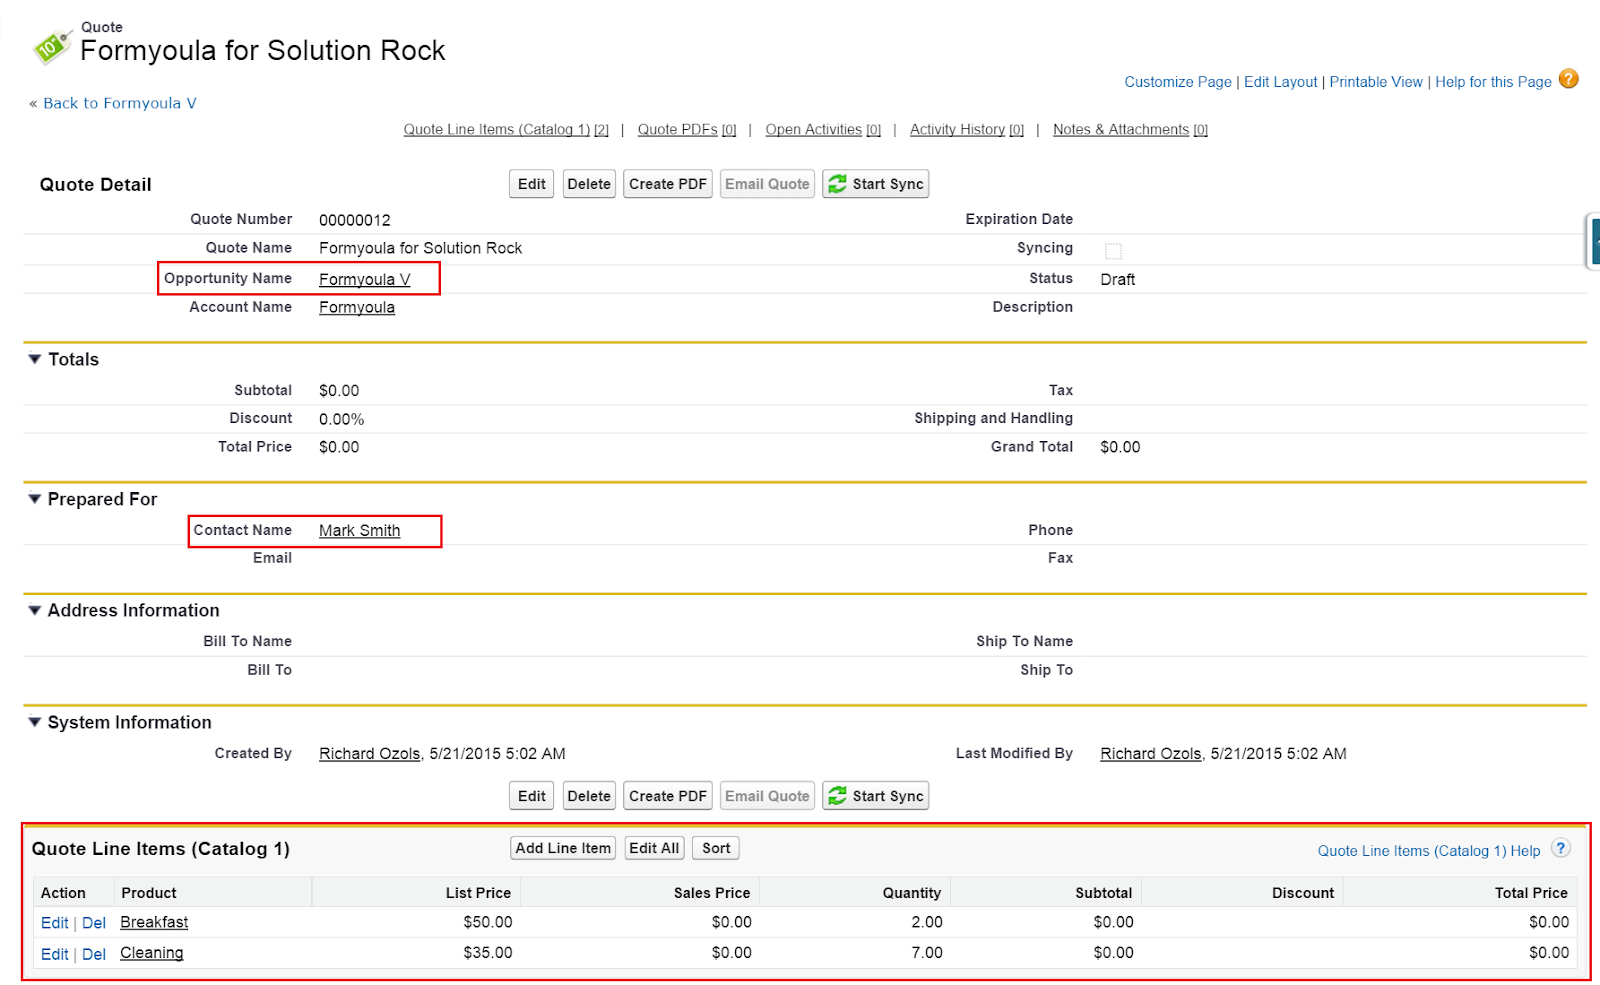The image size is (1600, 985).
Task: Click the top Edit button
Action: coord(532,184)
